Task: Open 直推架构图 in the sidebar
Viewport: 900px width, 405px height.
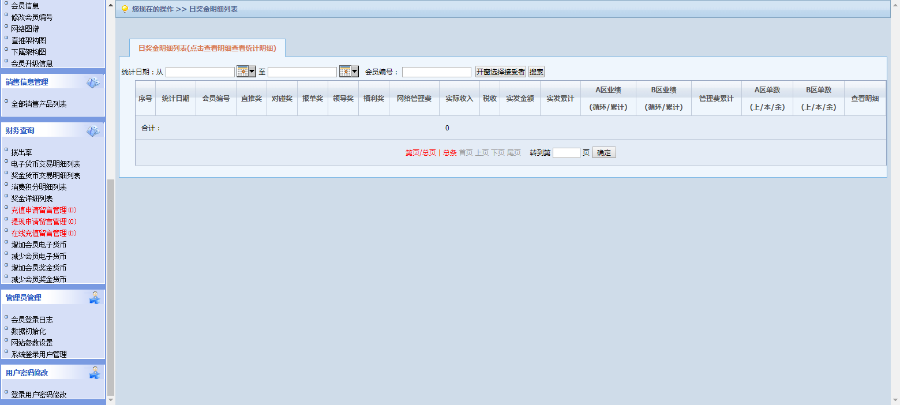Action: [x=29, y=40]
